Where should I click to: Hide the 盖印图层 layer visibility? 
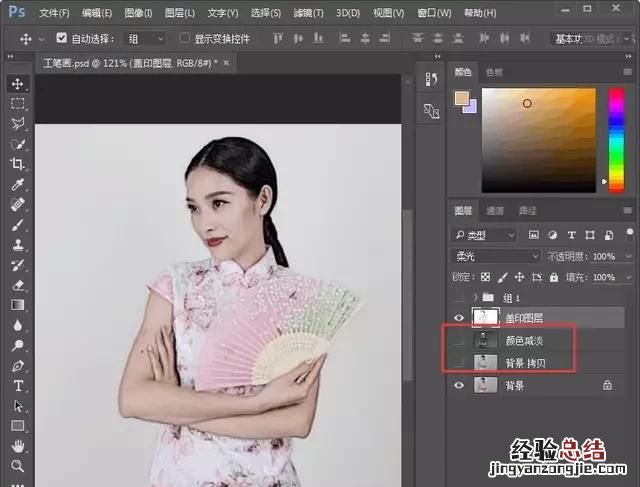coord(460,318)
